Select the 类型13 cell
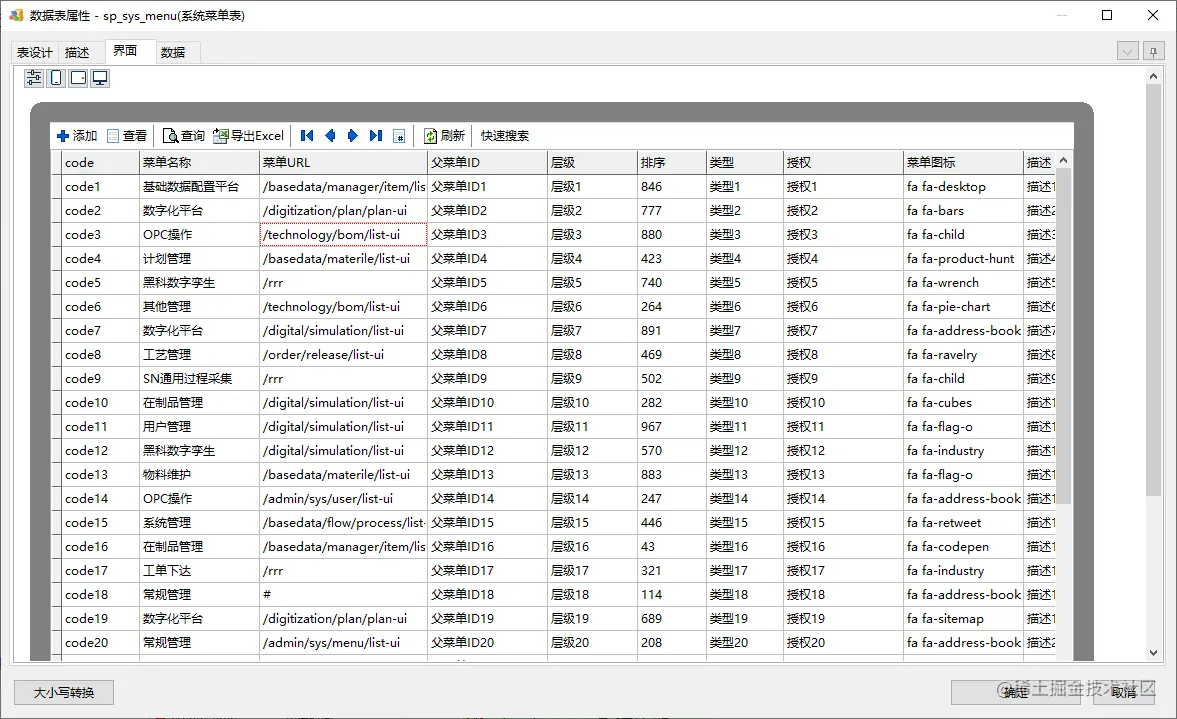Image resolution: width=1177 pixels, height=719 pixels. [745, 475]
